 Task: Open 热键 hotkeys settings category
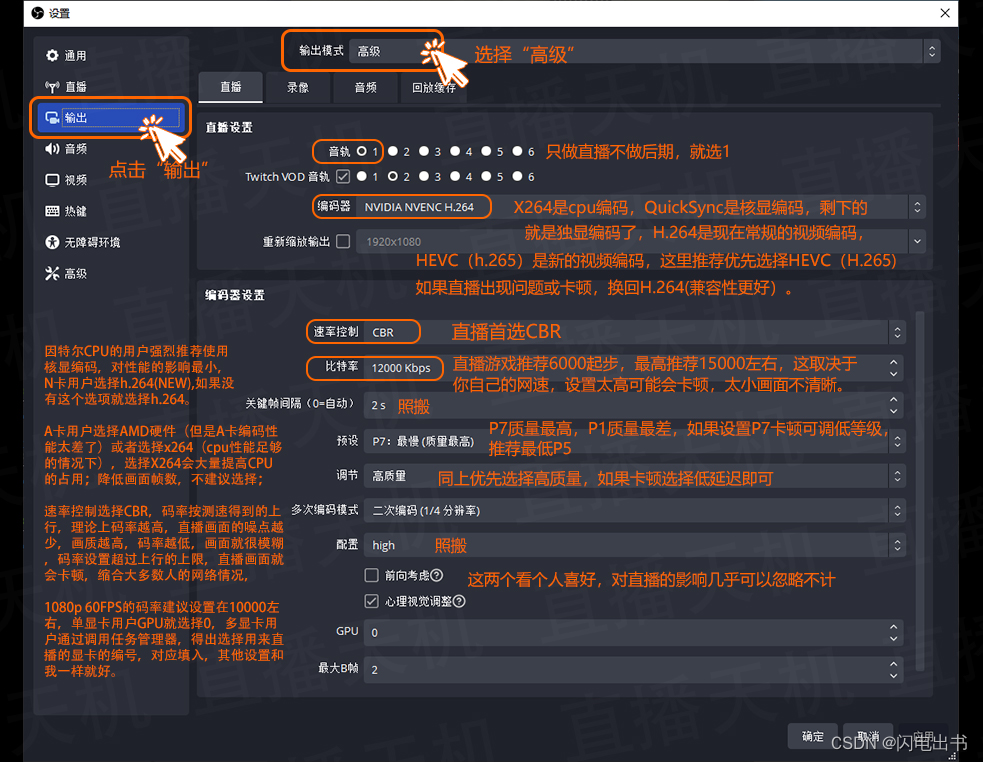pos(112,211)
